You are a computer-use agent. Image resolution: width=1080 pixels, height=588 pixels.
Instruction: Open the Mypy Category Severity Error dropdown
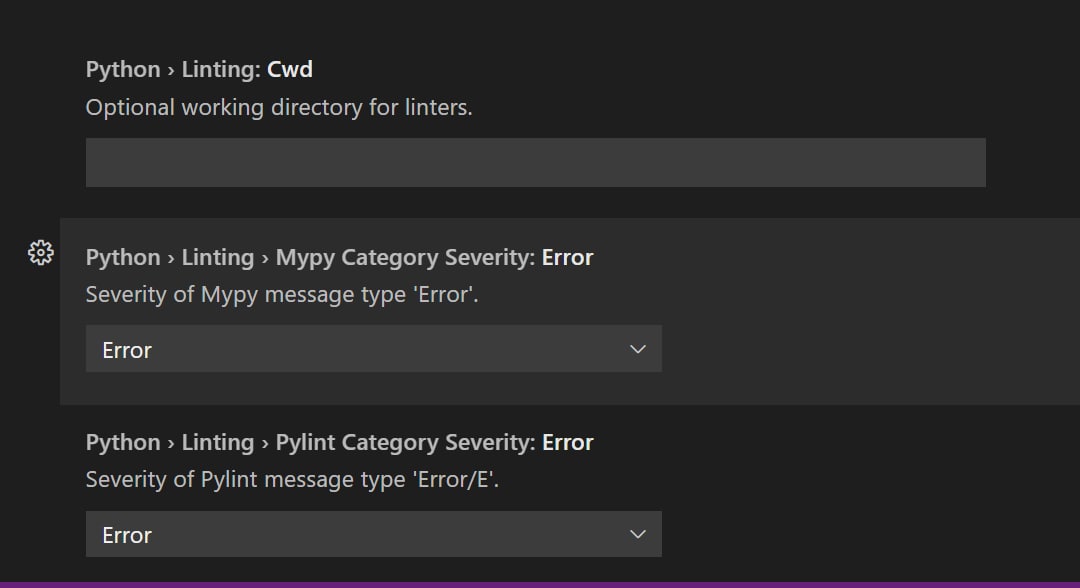(x=373, y=349)
